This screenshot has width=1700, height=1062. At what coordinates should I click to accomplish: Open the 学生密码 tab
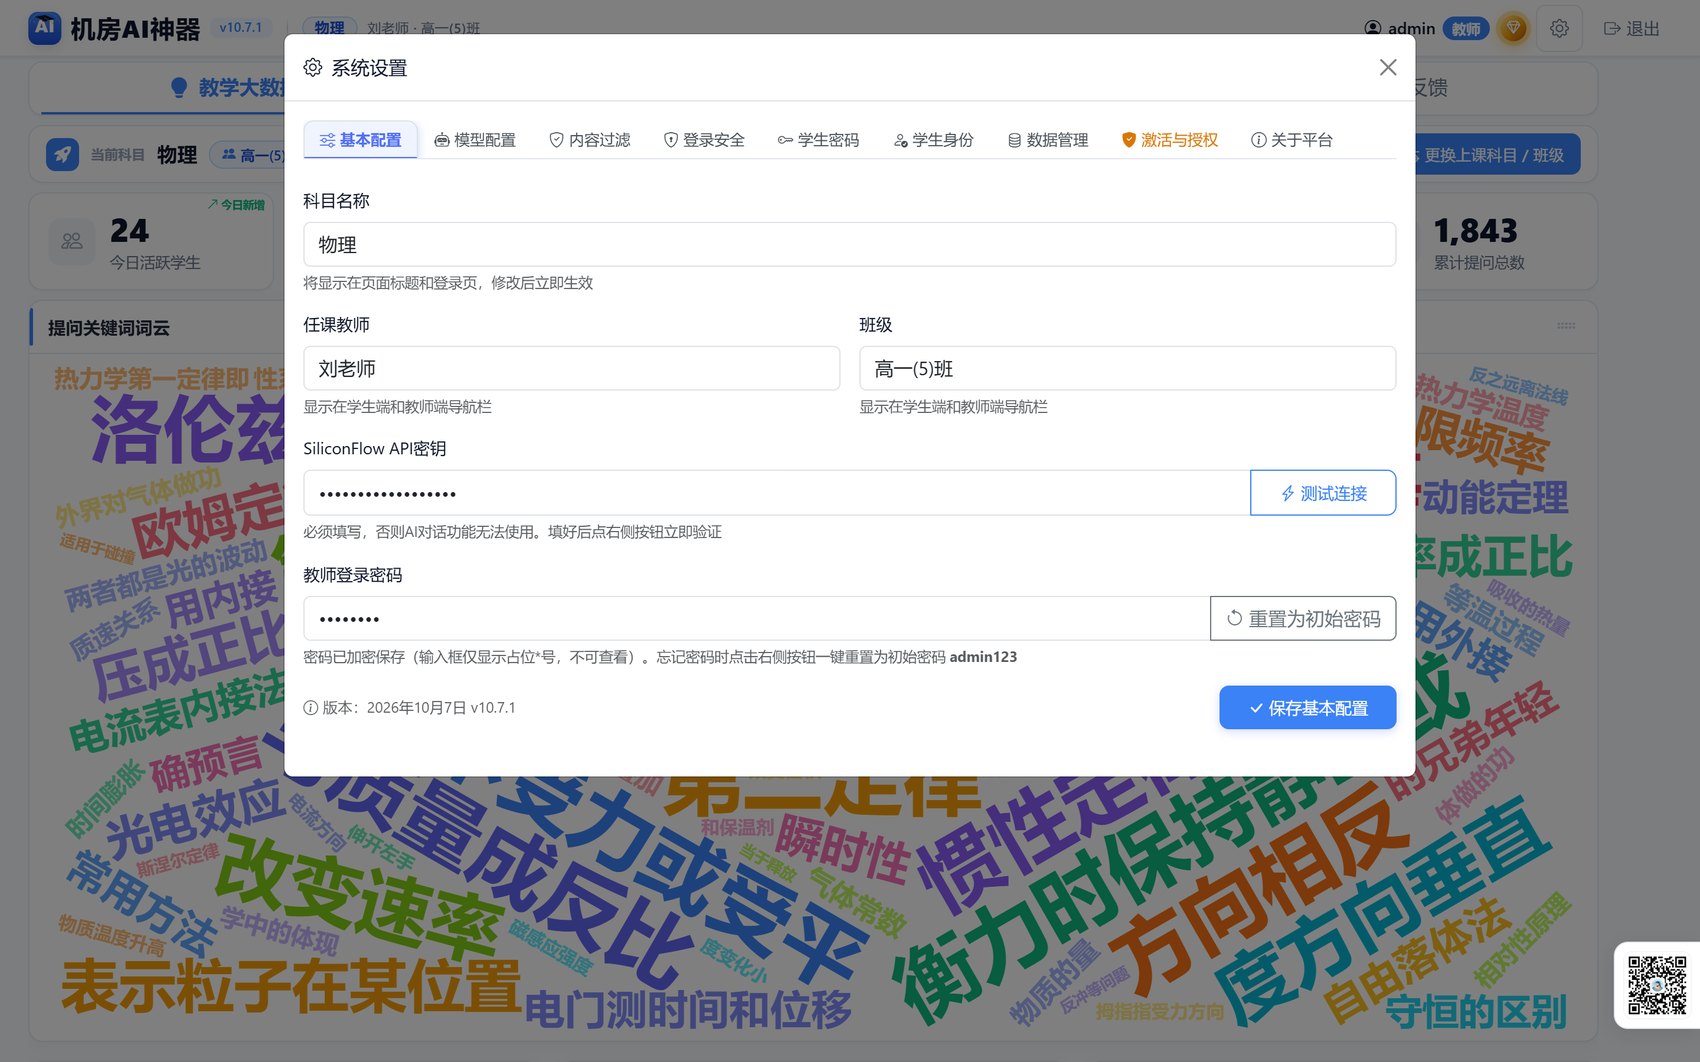(x=819, y=140)
